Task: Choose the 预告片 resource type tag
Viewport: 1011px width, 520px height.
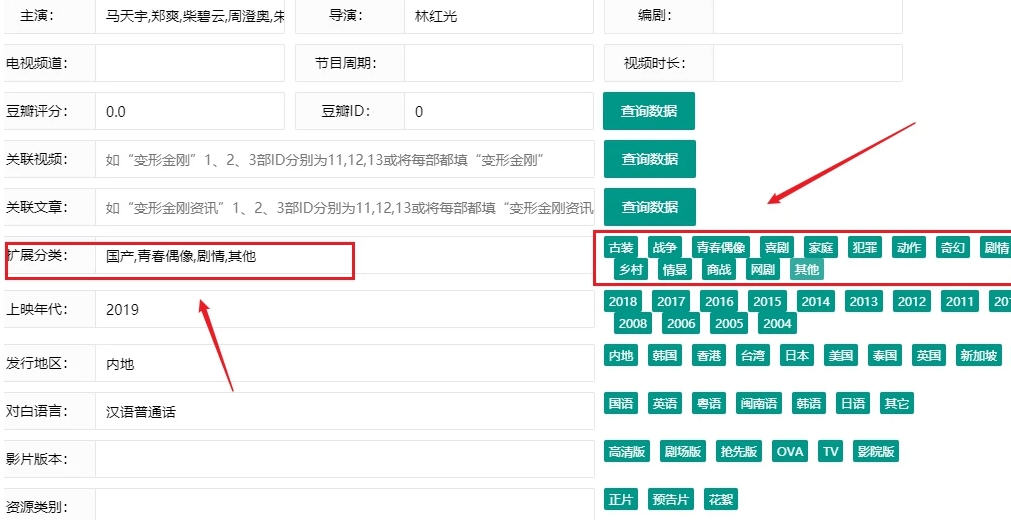Action: pyautogui.click(x=670, y=499)
